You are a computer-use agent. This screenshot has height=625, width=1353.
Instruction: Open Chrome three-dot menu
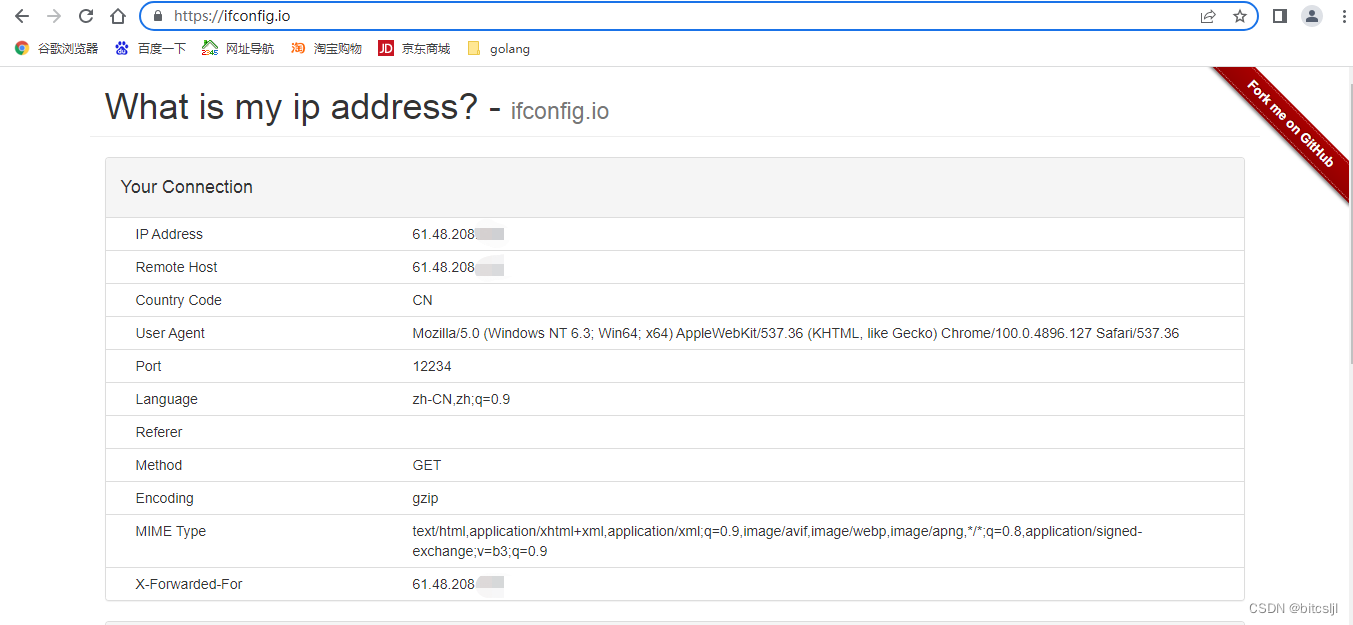[1343, 16]
